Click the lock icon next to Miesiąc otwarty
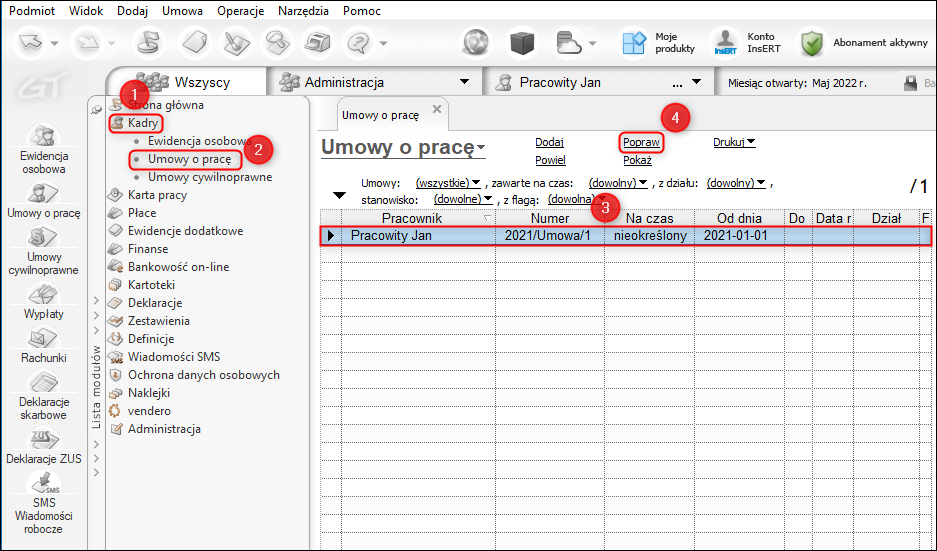This screenshot has width=937, height=551. pos(910,83)
